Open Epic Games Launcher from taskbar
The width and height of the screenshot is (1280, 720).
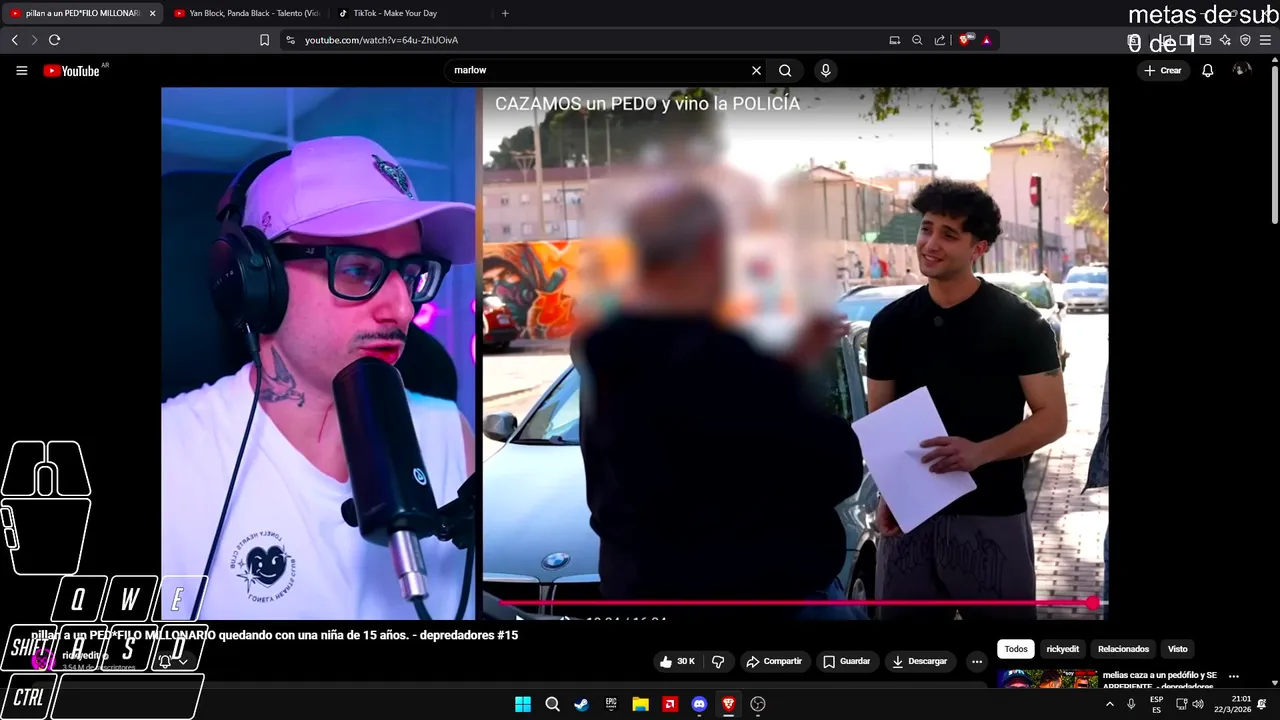coord(611,704)
